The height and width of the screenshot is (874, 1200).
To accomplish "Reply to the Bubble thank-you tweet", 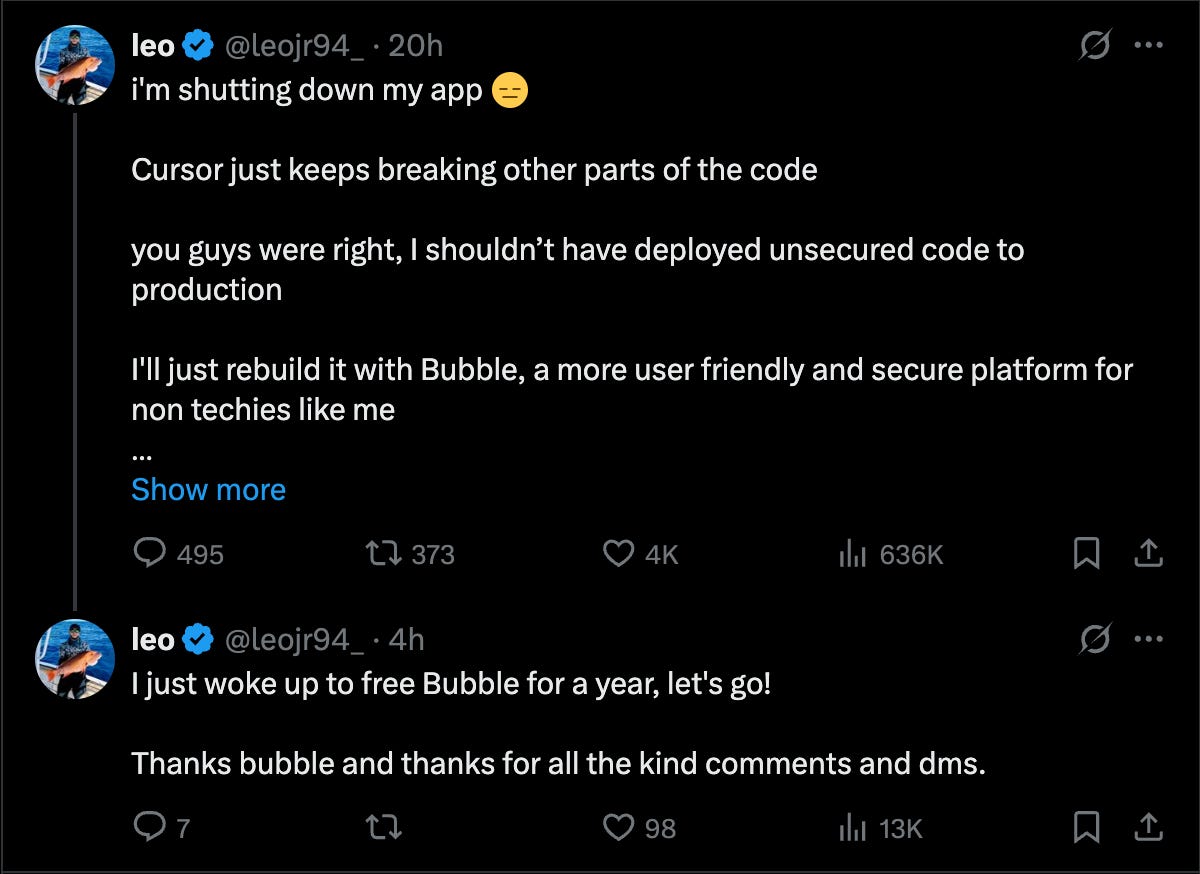I will (152, 828).
